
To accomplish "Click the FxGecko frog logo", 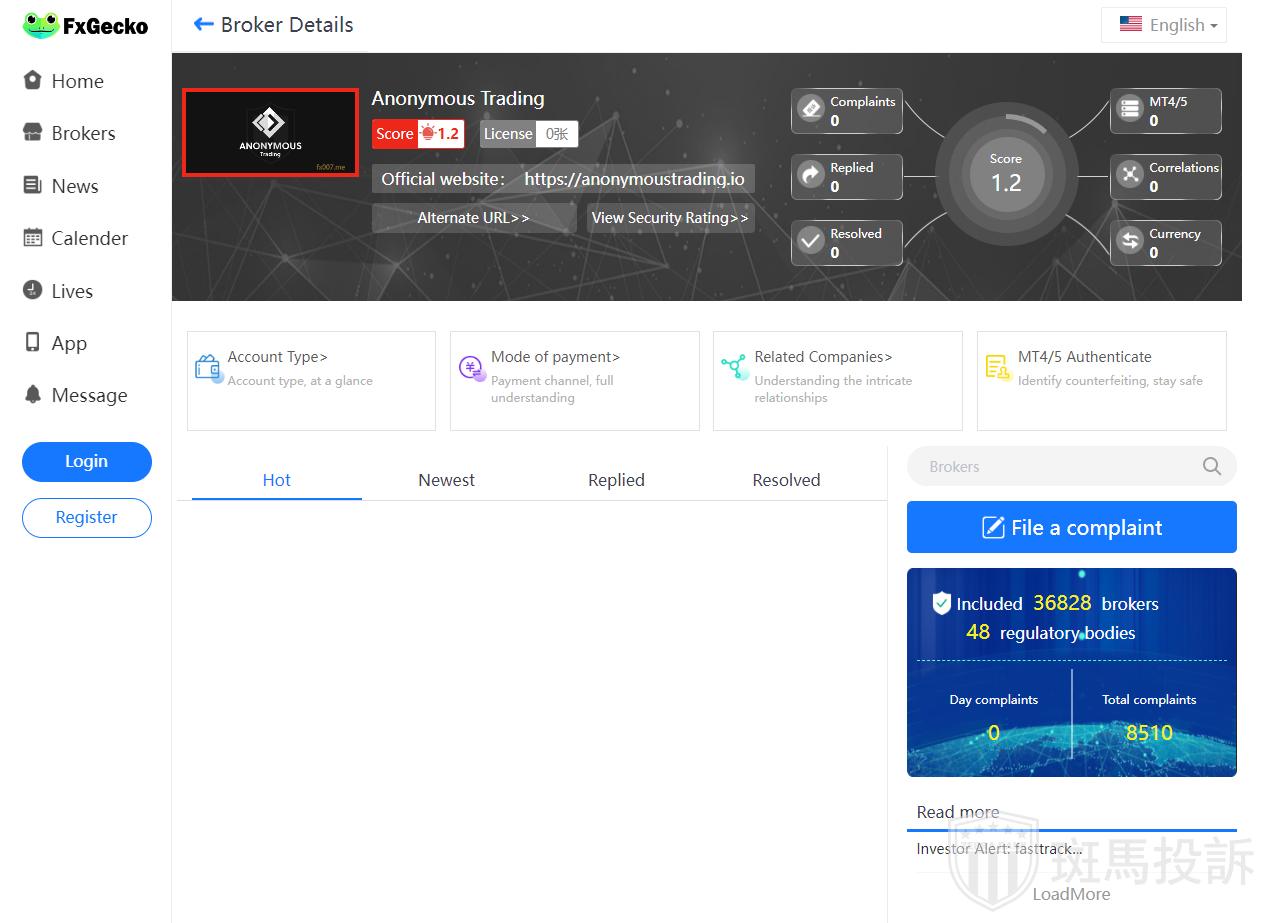I will (41, 26).
